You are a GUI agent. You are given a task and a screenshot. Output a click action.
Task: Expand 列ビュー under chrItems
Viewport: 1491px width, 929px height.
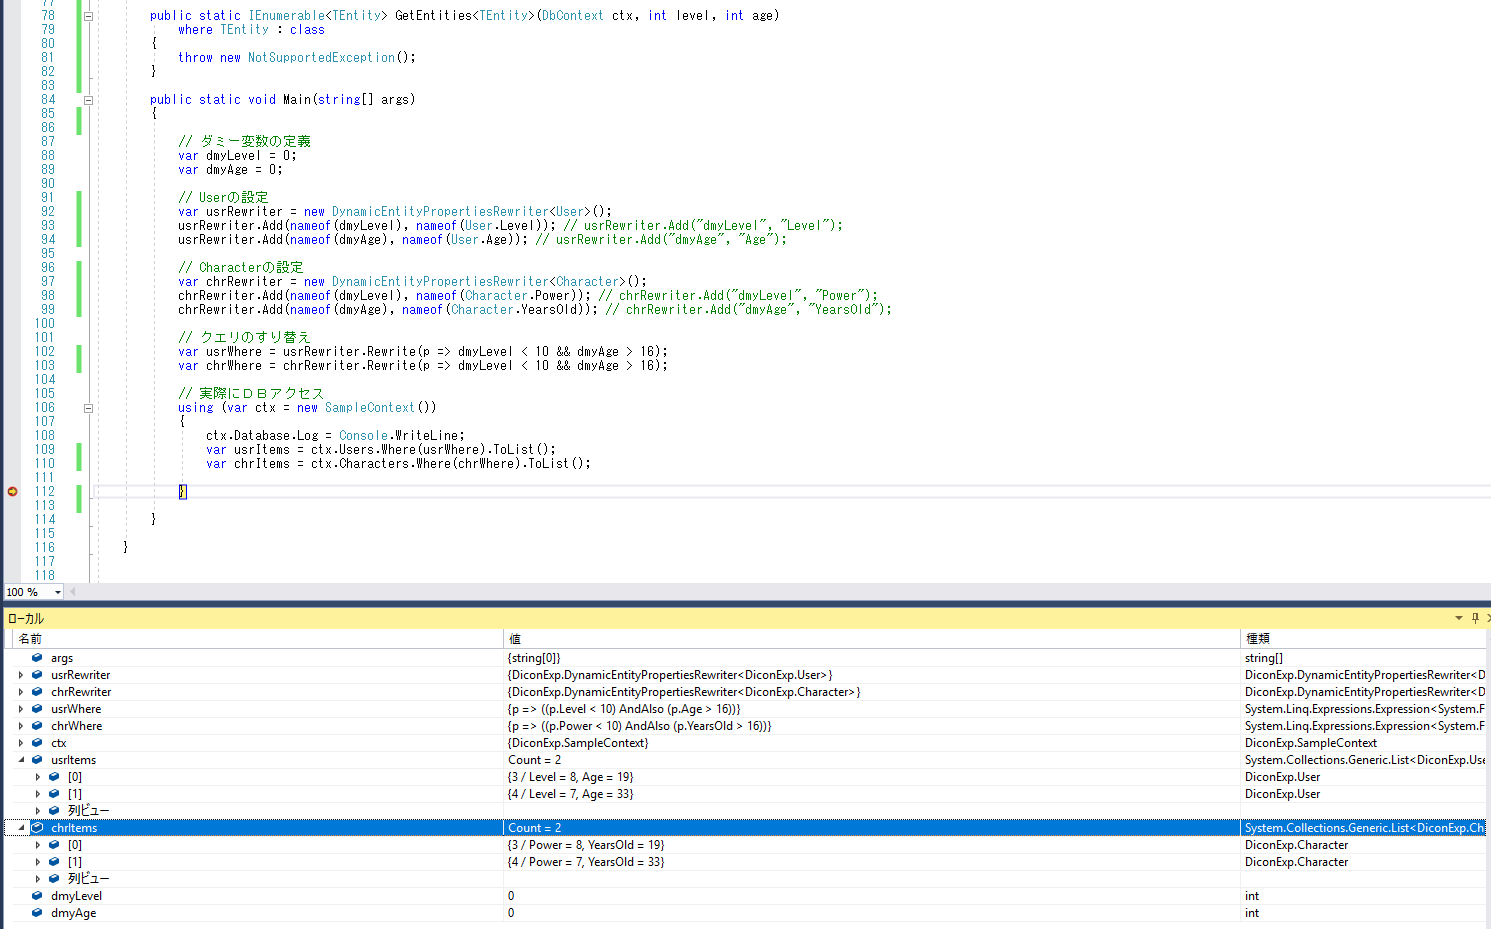pos(38,879)
